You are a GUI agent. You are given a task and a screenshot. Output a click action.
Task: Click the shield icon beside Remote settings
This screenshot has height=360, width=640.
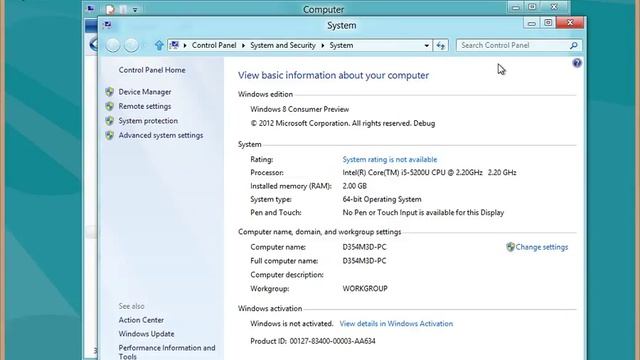click(x=109, y=106)
